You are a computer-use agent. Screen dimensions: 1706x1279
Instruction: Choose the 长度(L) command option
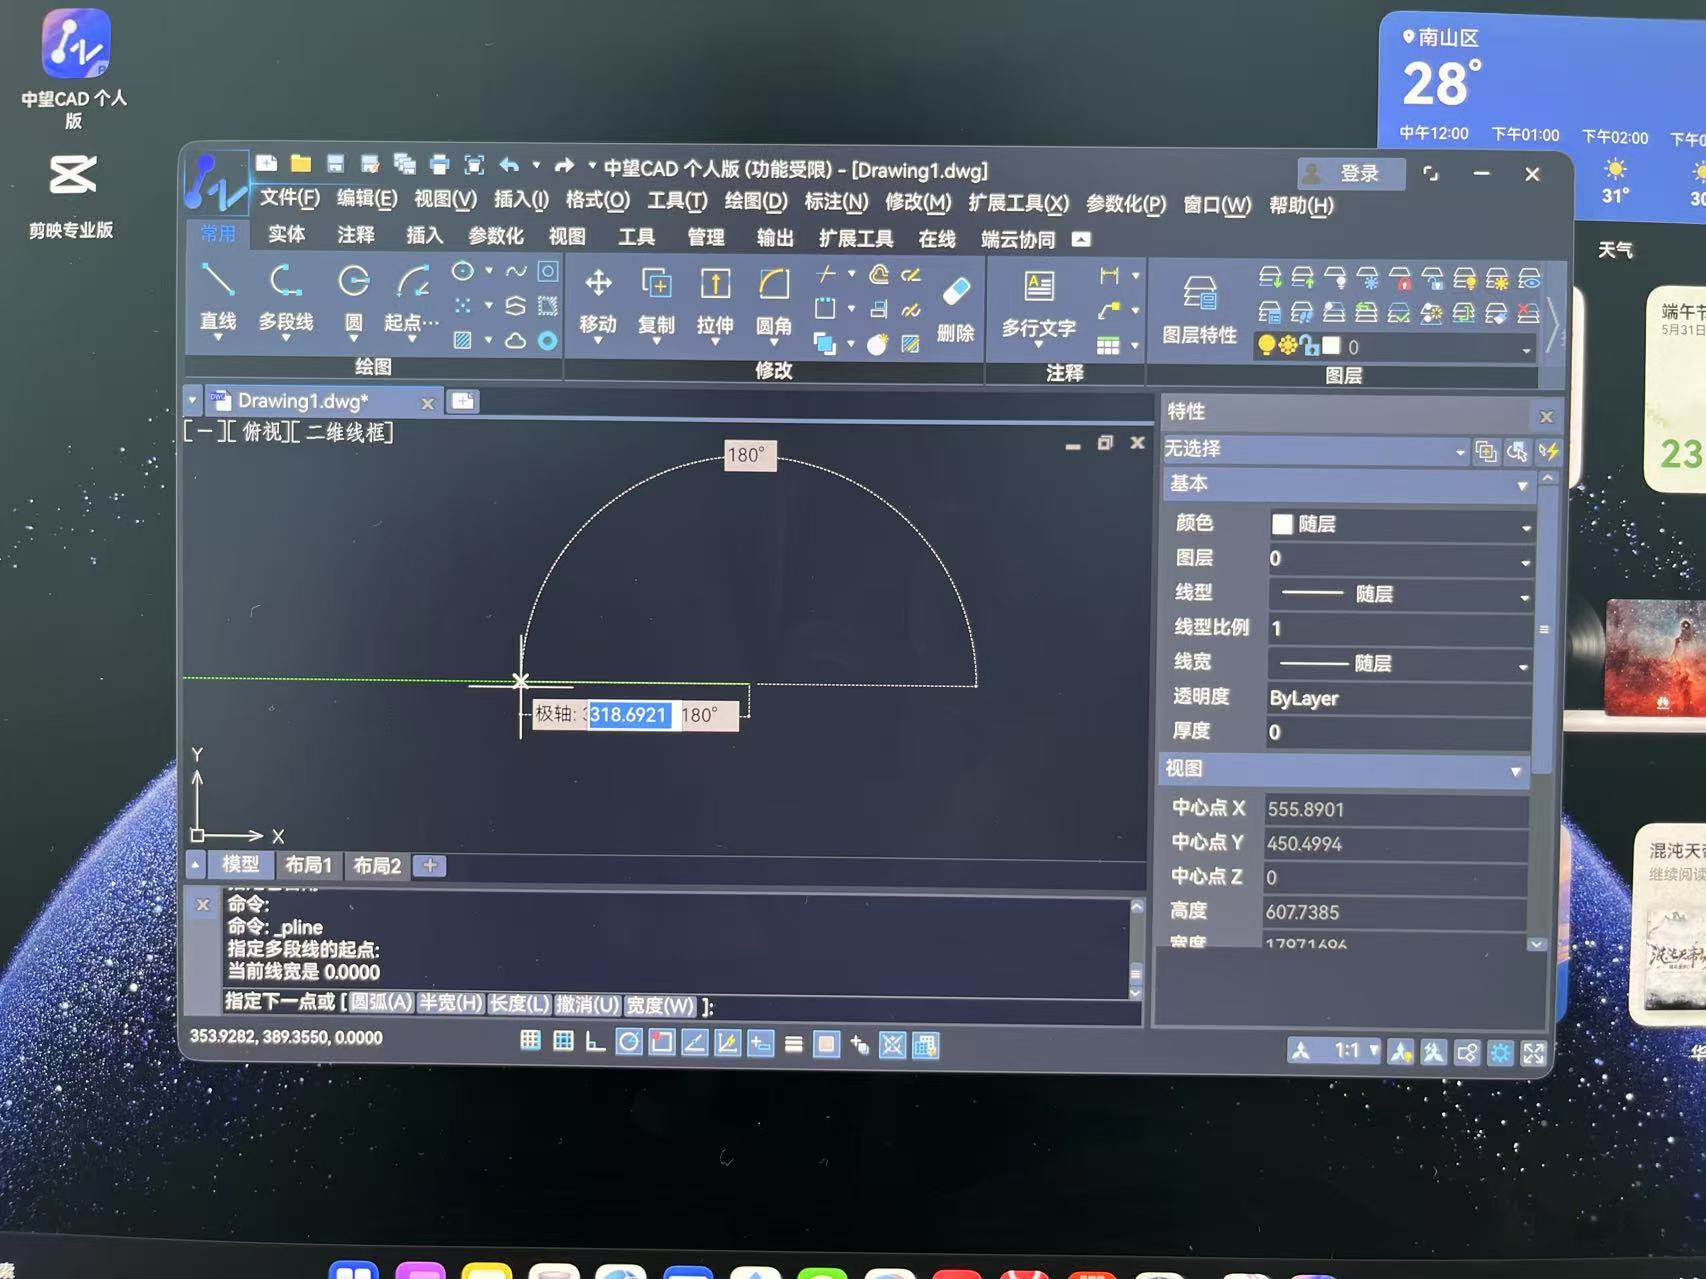pos(520,1004)
